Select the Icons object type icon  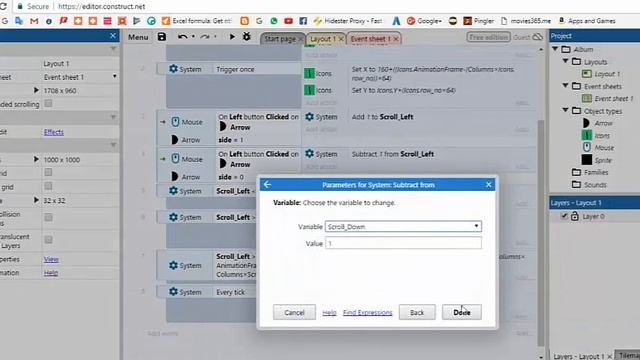(x=587, y=135)
